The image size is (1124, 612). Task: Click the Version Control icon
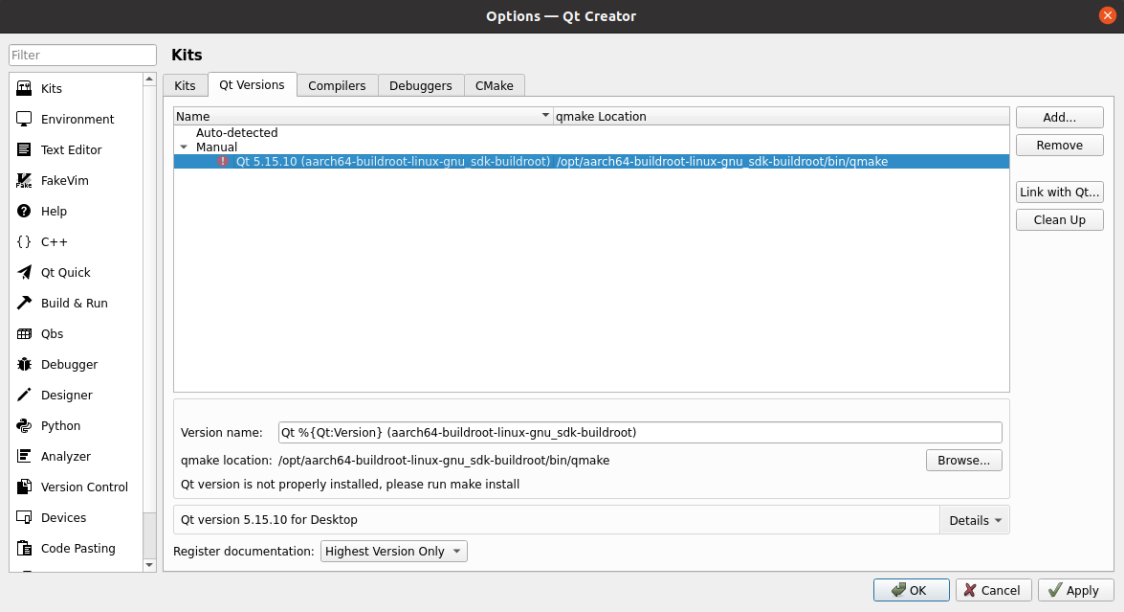tap(25, 487)
